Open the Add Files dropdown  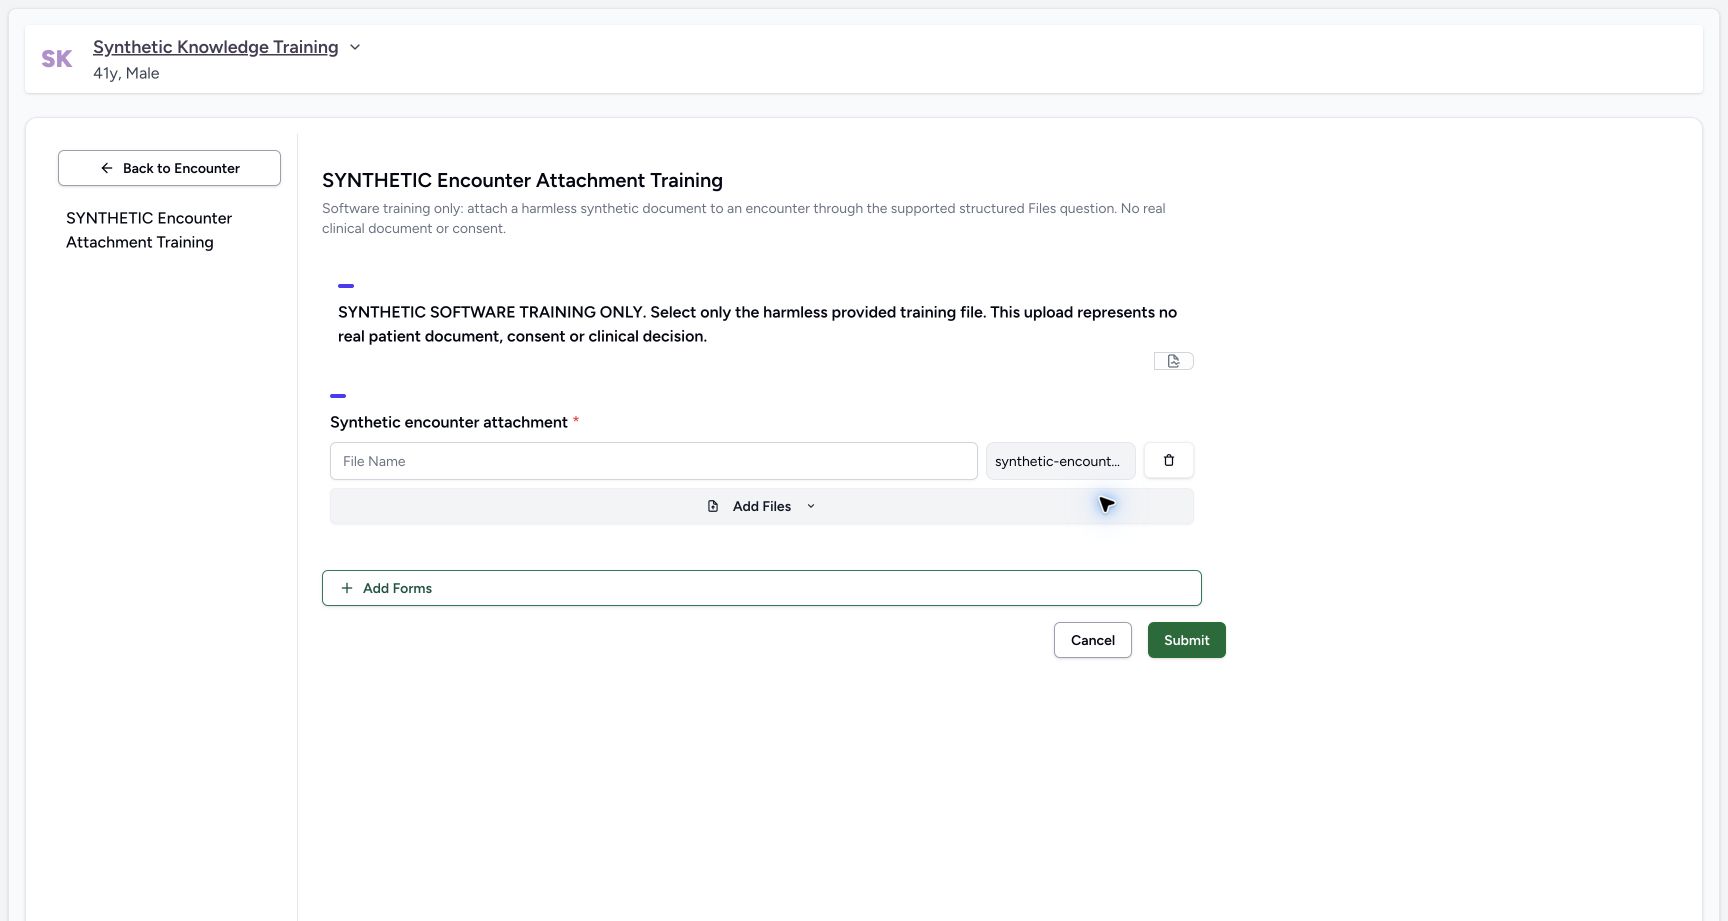point(762,506)
